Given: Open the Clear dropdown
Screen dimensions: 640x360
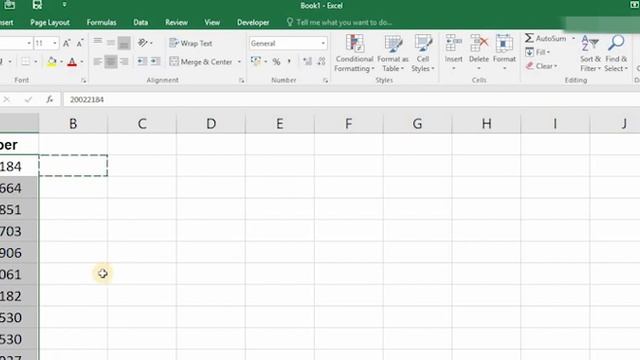Looking at the screenshot, I should [541, 66].
